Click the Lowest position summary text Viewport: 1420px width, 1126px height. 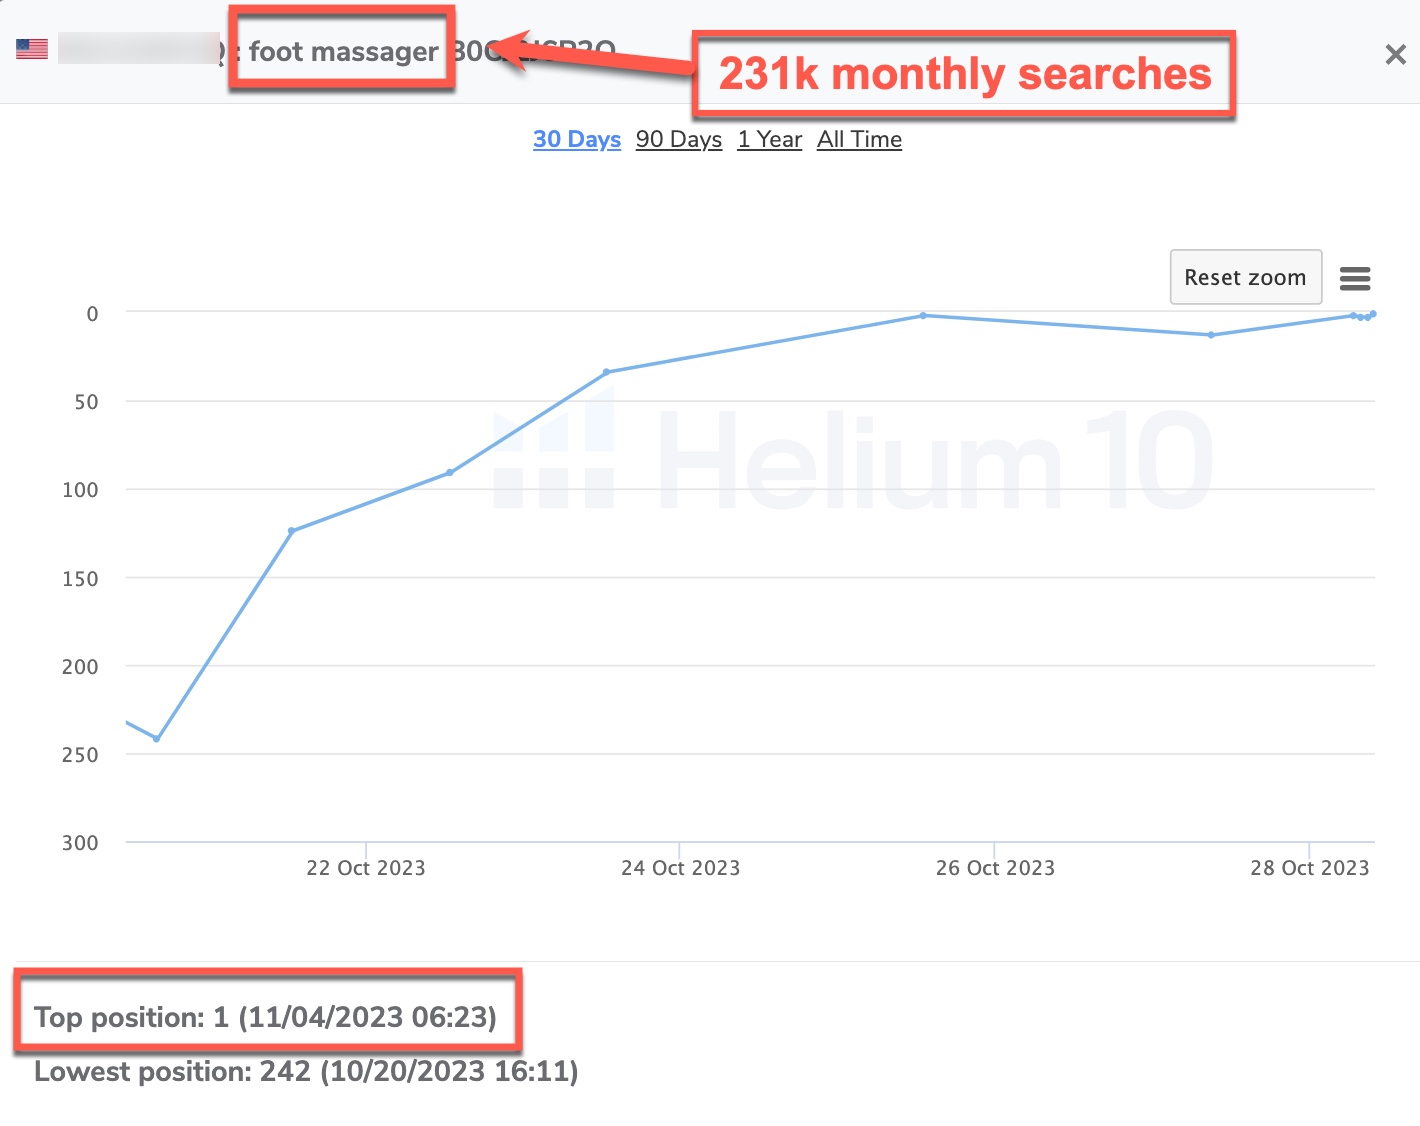[x=306, y=1071]
